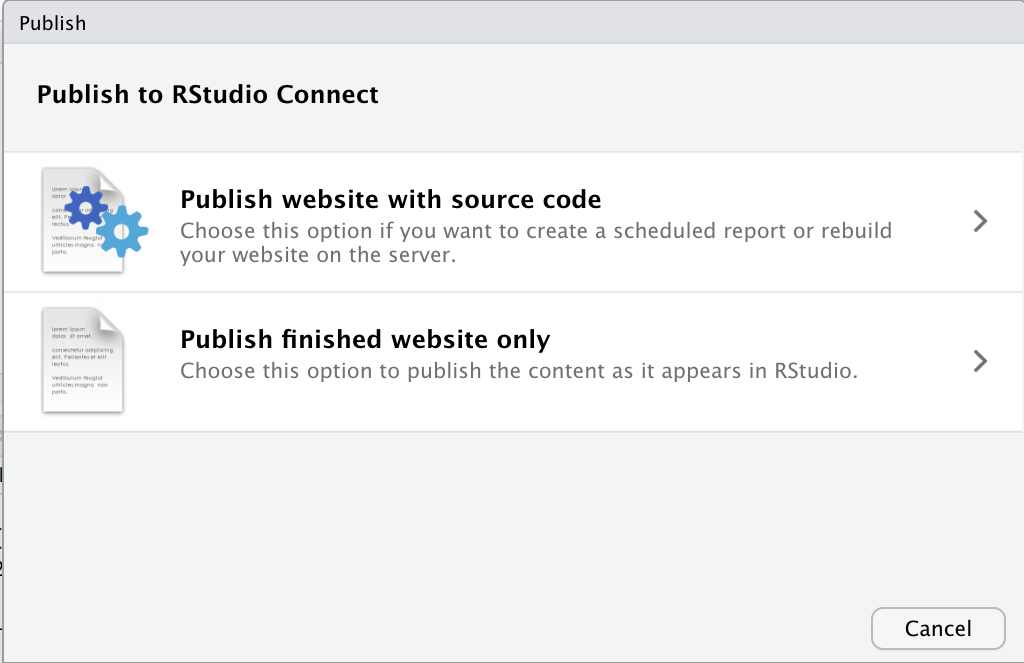
Task: Click the plain document icon for finished website
Action: [83, 362]
